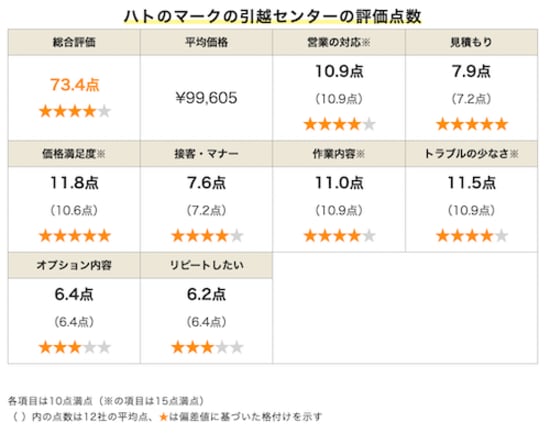Click the star rating under 73.4点
The image size is (550, 433).
pyautogui.click(x=75, y=111)
